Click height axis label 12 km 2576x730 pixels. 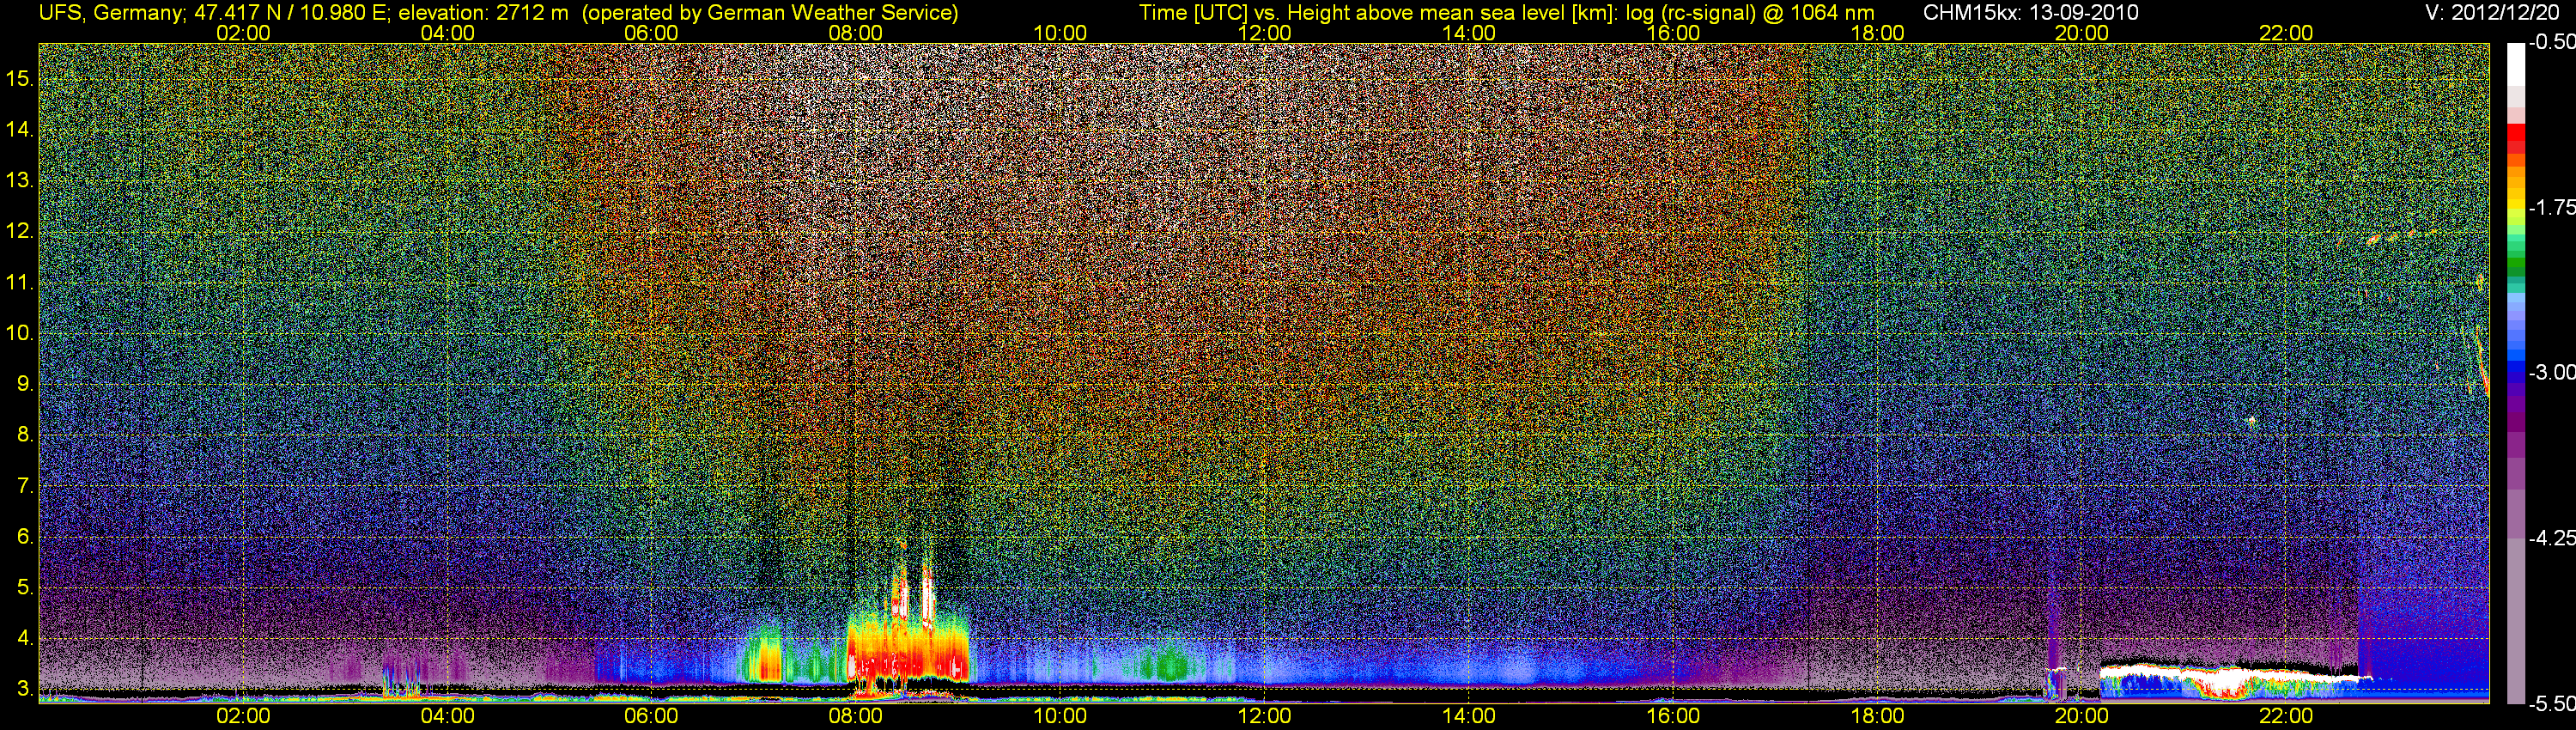(19, 231)
